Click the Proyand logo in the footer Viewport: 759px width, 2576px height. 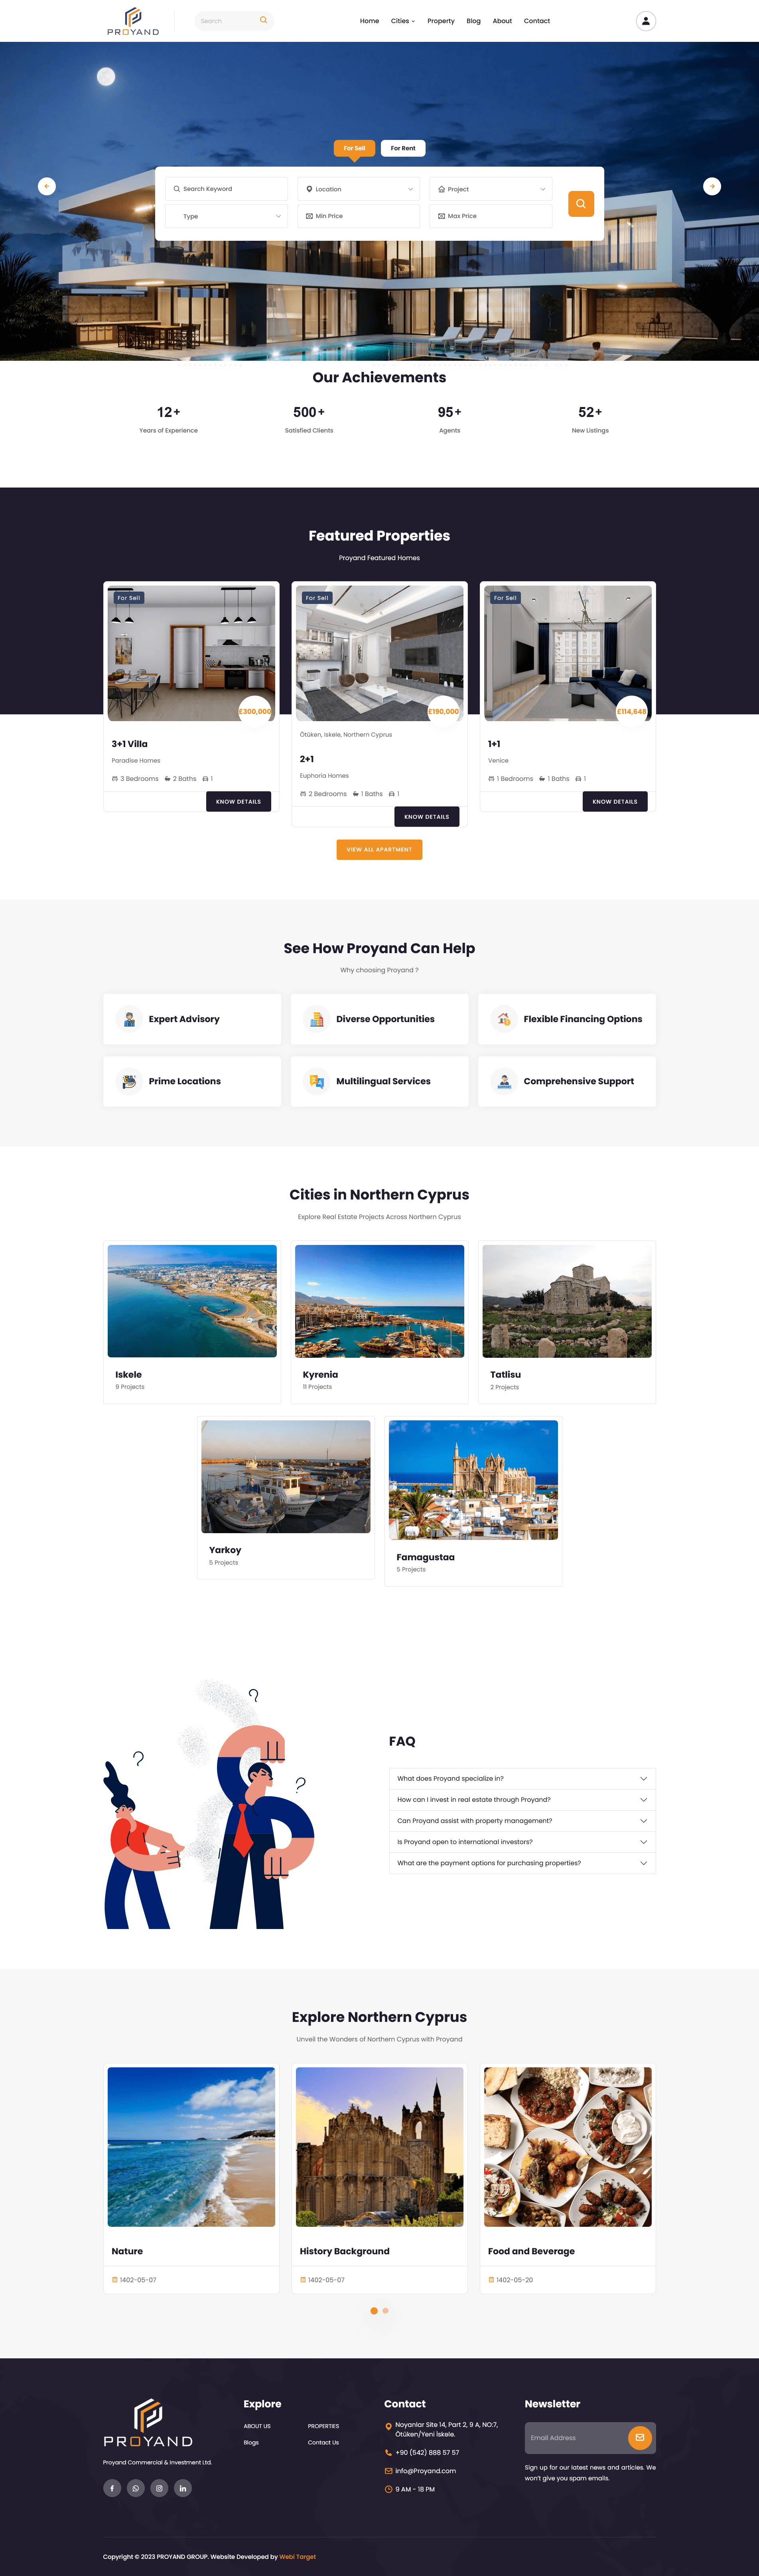point(148,2422)
